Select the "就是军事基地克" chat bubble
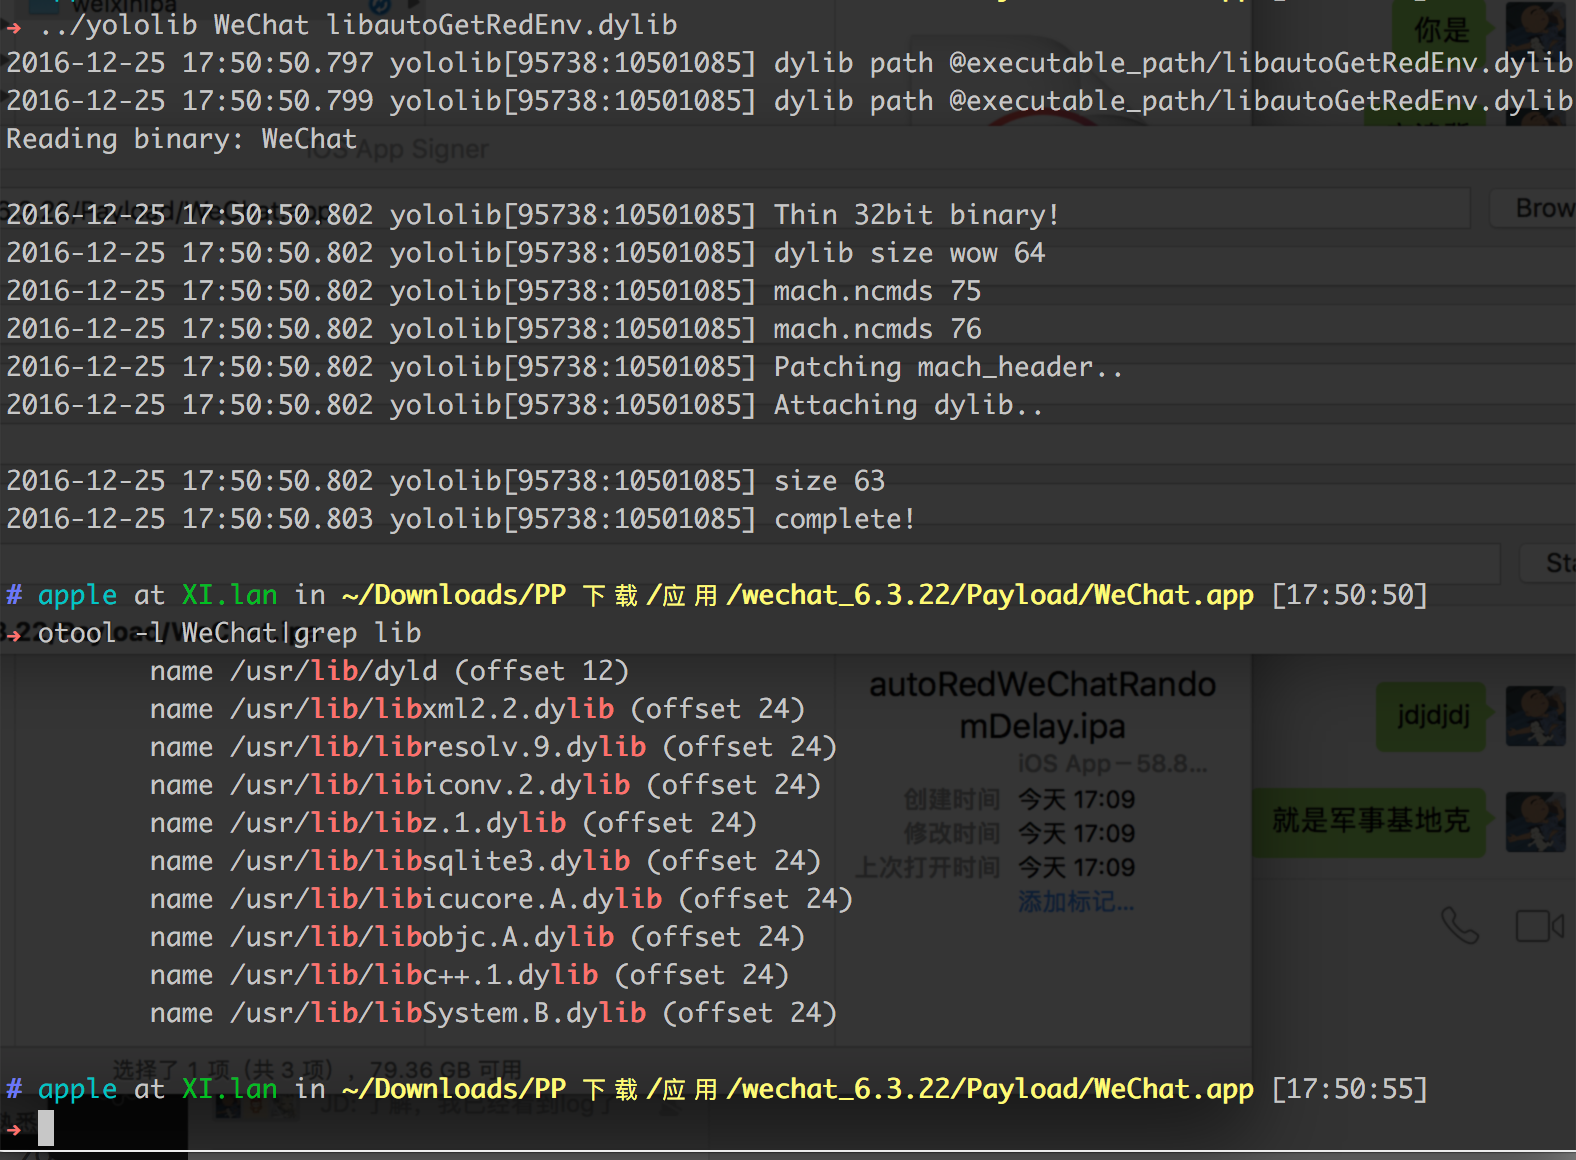 click(x=1370, y=821)
